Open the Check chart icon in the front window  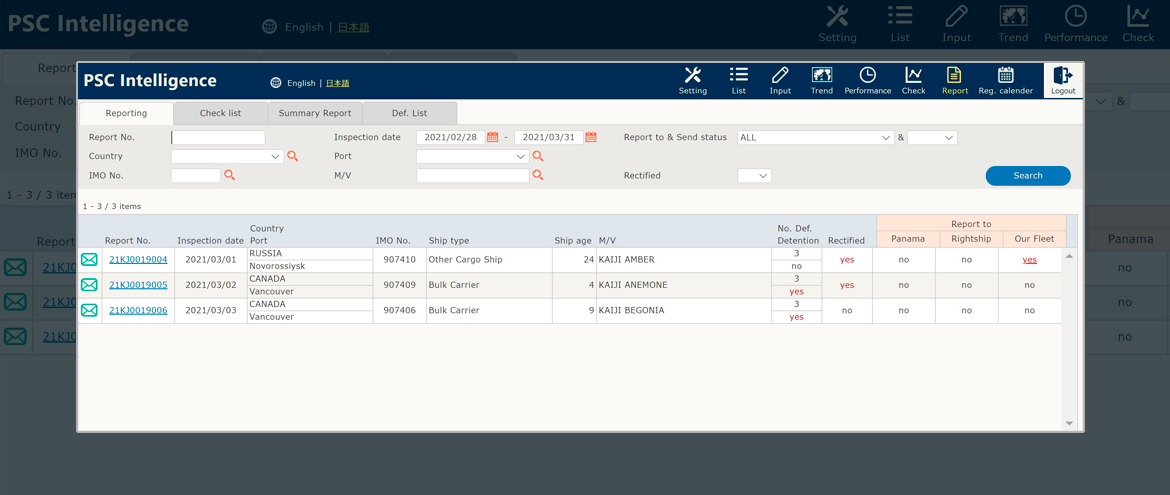[x=913, y=75]
